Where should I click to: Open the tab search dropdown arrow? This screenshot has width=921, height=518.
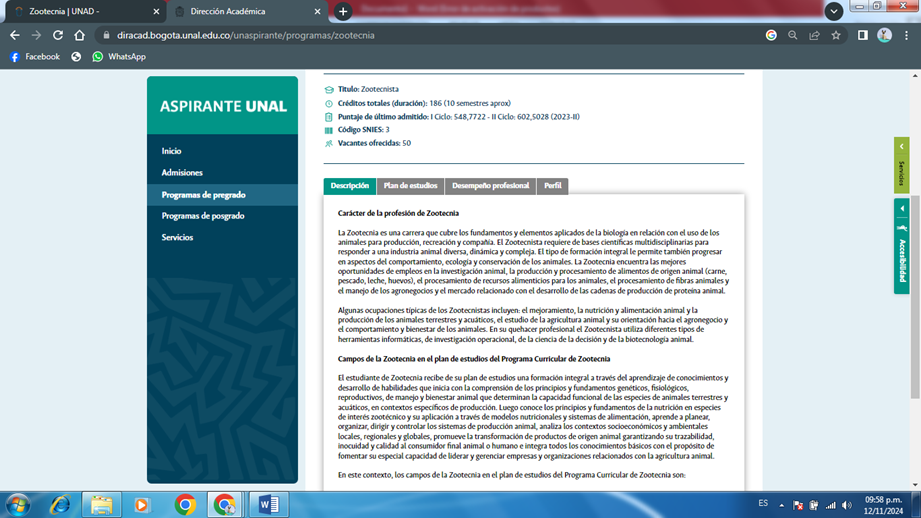[833, 11]
